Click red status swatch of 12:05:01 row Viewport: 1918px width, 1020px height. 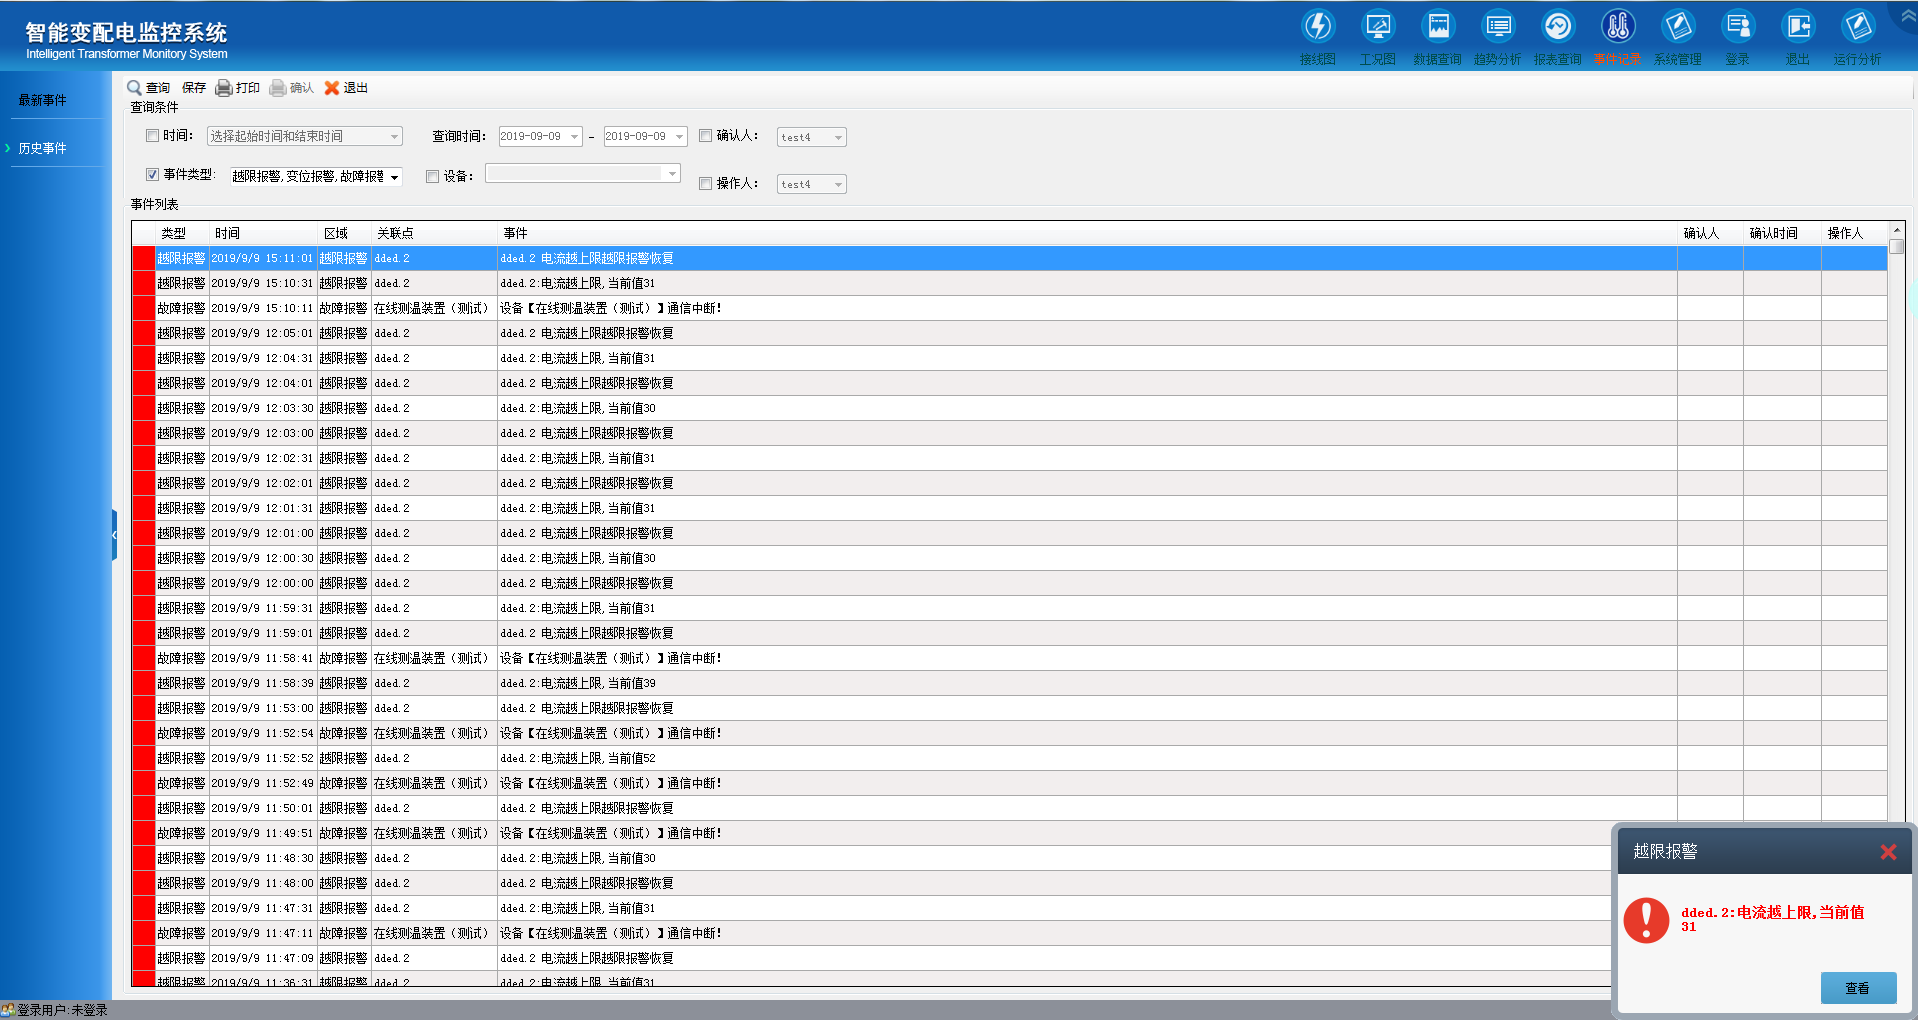[x=144, y=333]
